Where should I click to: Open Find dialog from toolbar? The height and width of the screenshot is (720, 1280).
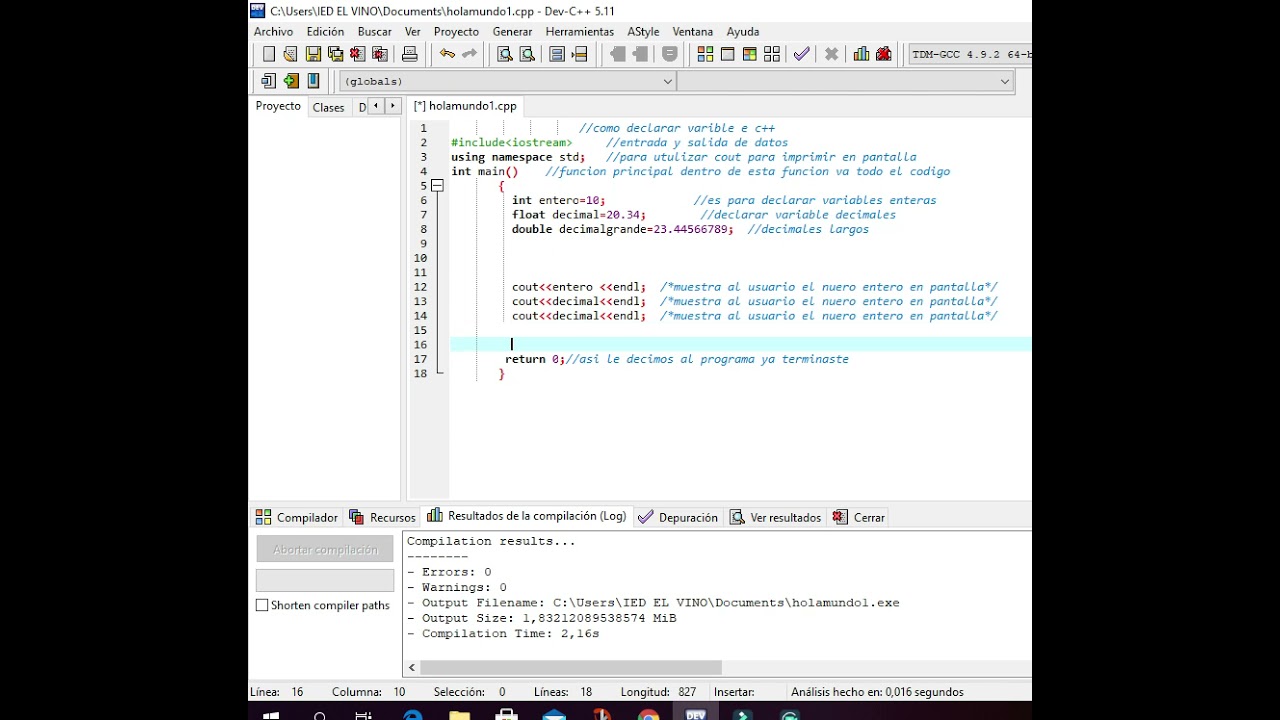coord(505,54)
